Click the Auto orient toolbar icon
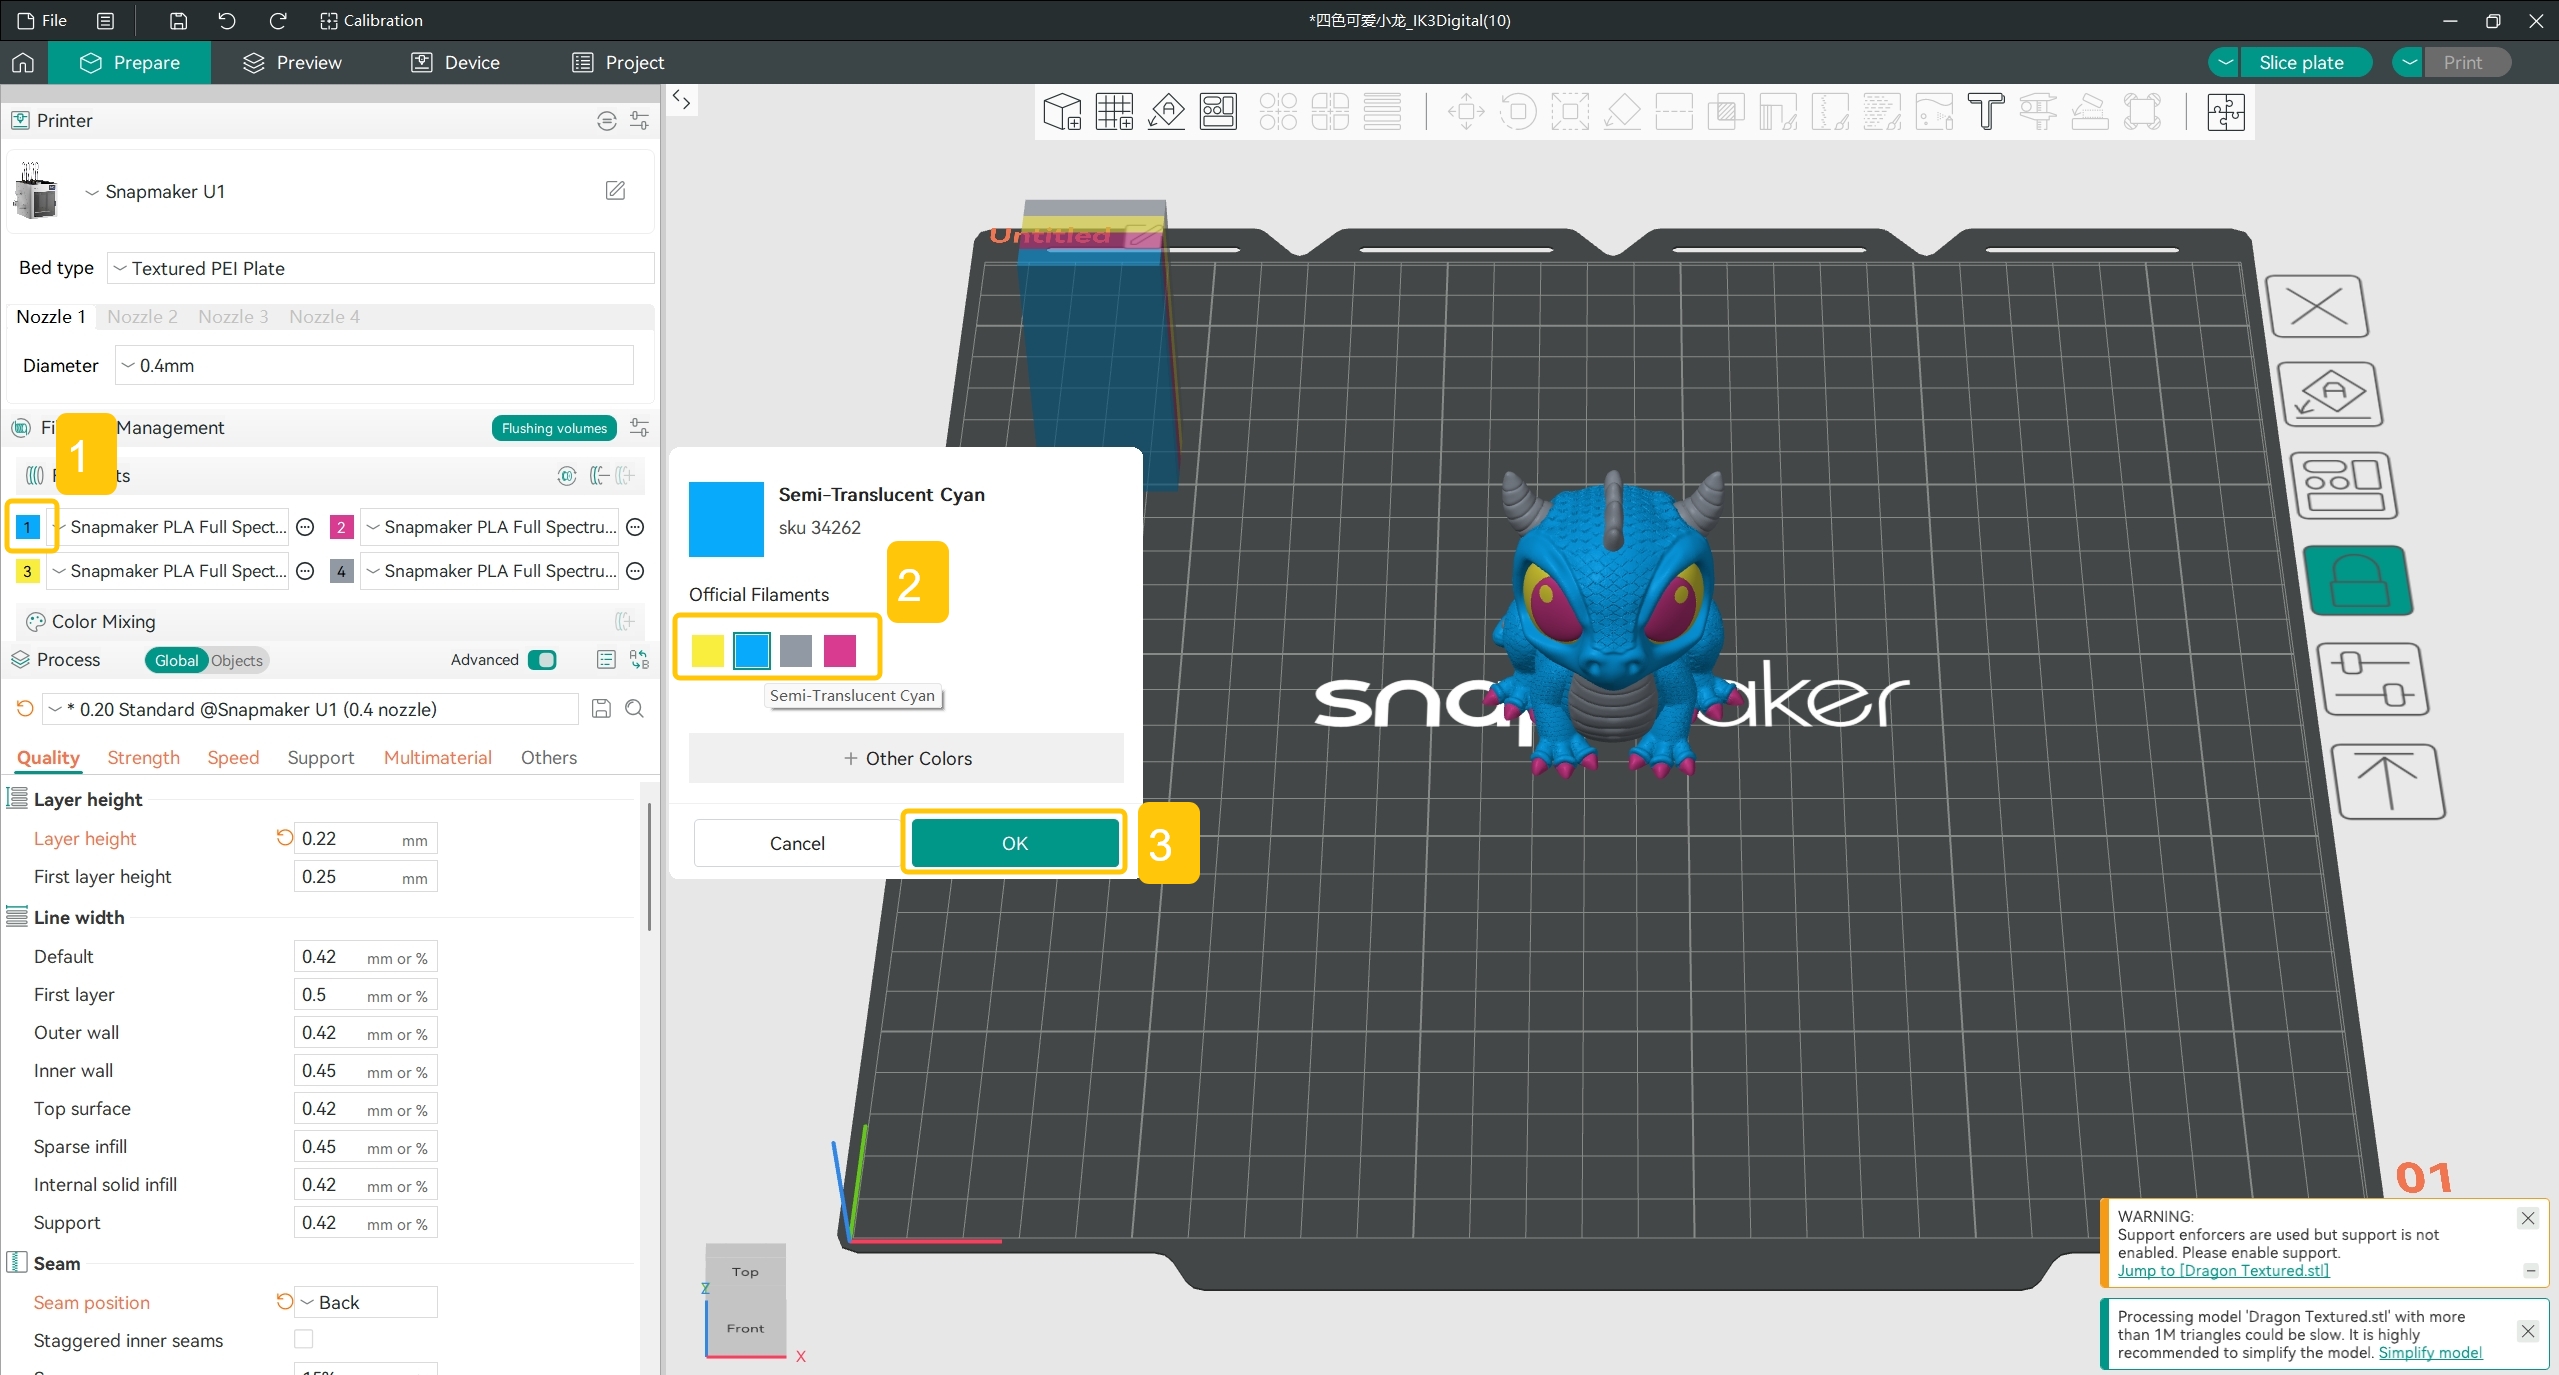This screenshot has height=1375, width=2559. coord(1166,112)
